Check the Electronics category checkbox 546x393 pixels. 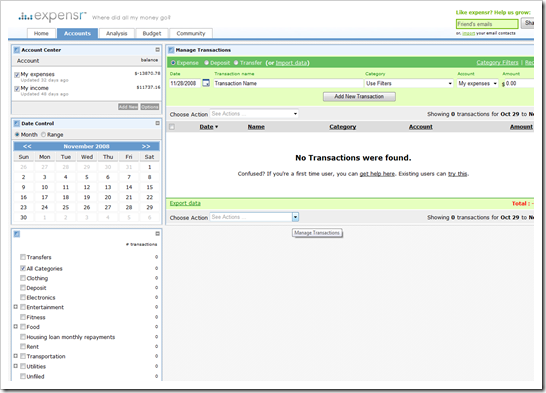[23, 297]
